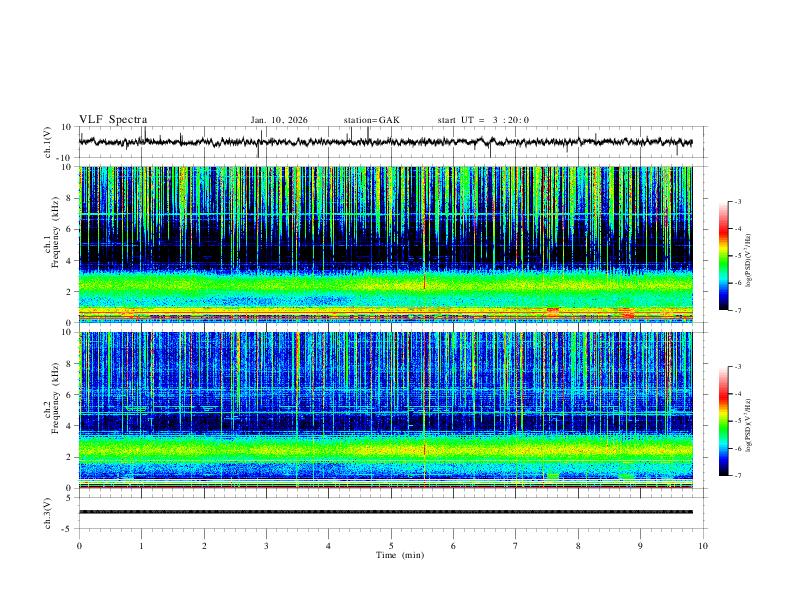Click the "start UT = 3 :20: 0" text
792x612 pixels.
tap(483, 120)
